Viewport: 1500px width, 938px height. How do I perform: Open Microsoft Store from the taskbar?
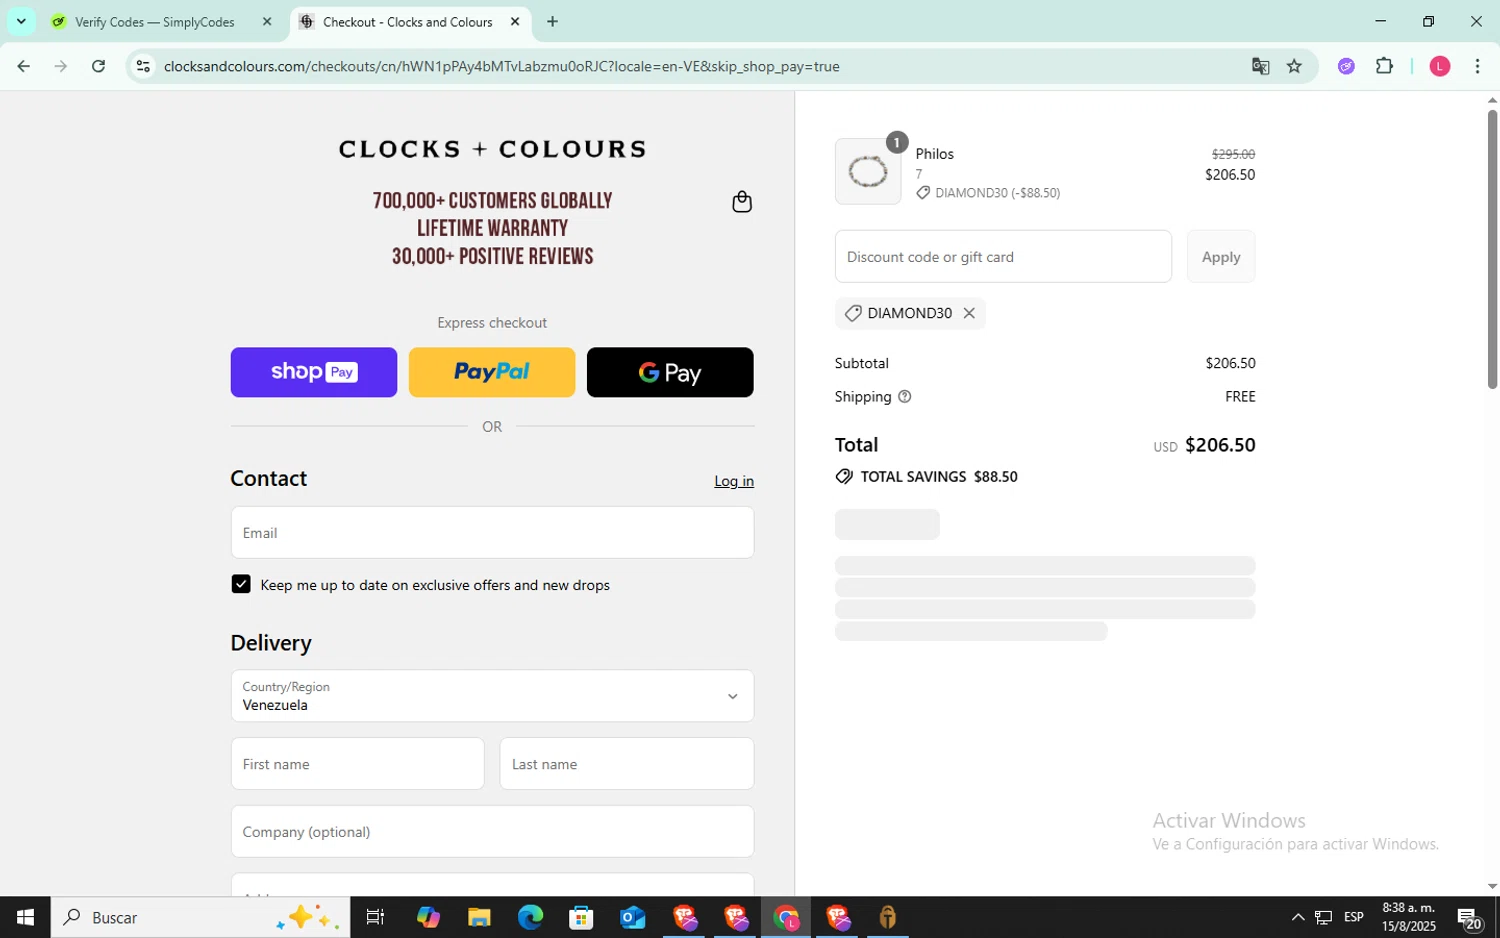click(x=581, y=917)
